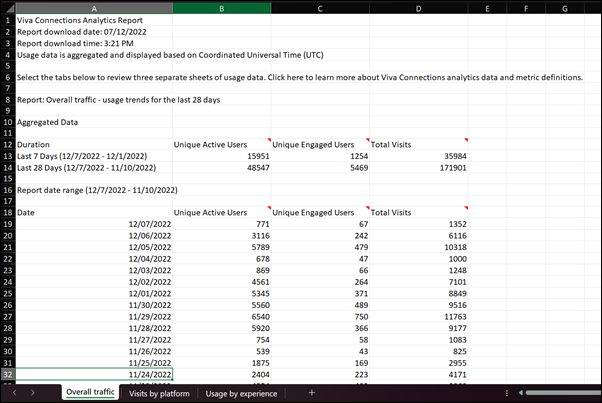Screen dimensions: 602x403
Task: Click the date cell 12/01/2022
Action: (x=94, y=294)
